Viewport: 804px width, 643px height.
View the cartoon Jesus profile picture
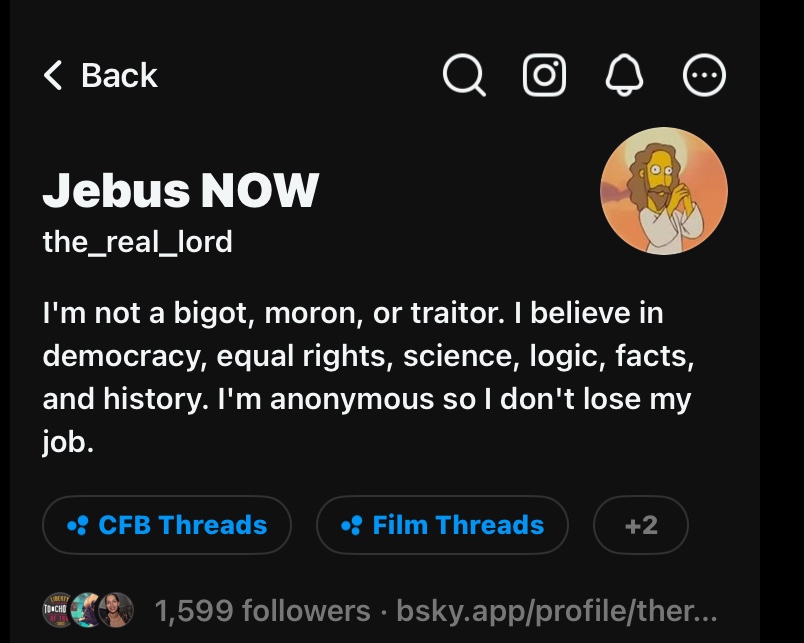[663, 191]
